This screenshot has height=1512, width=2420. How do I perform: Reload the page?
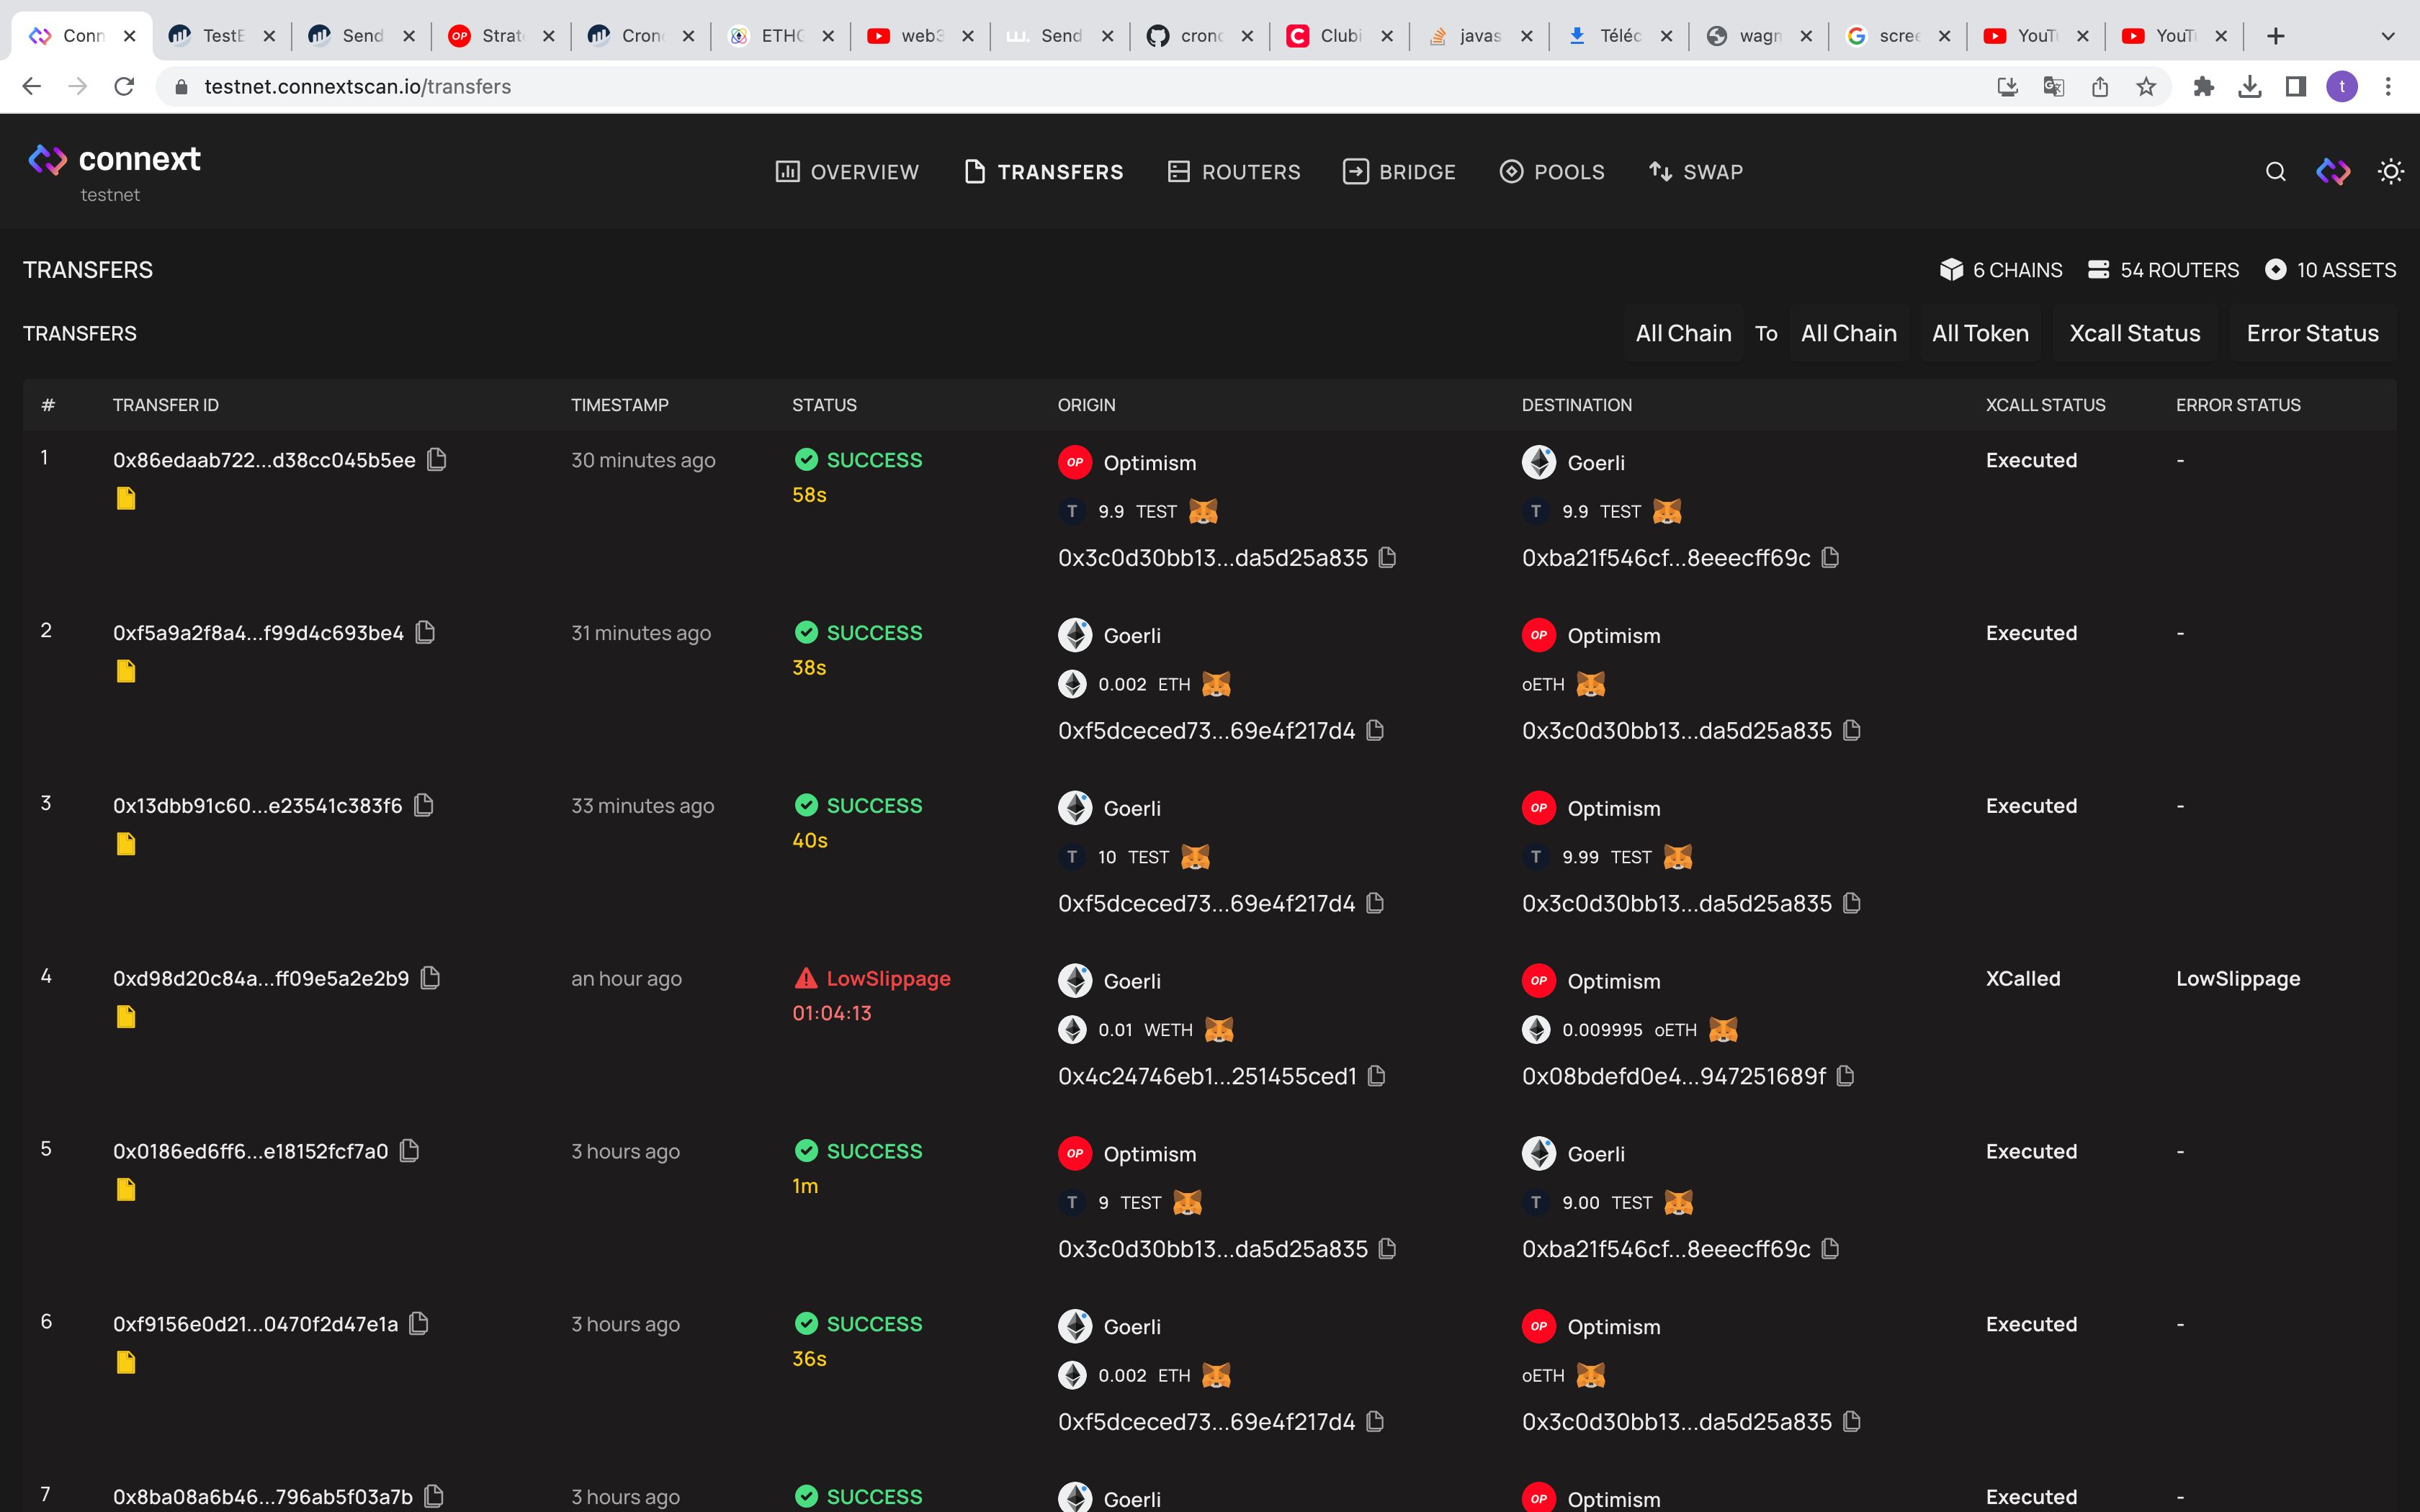coord(124,87)
